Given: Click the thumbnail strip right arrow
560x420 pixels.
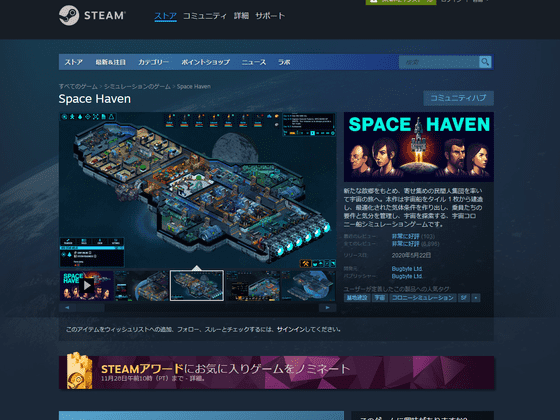Looking at the screenshot, I should coord(328,308).
